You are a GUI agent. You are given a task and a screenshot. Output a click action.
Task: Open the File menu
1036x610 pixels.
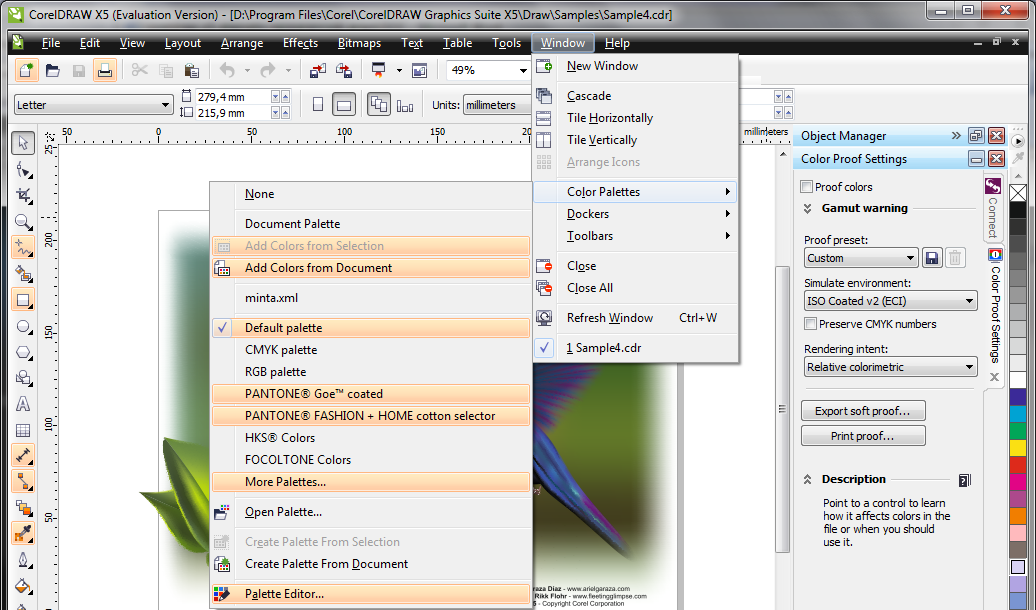pos(51,43)
